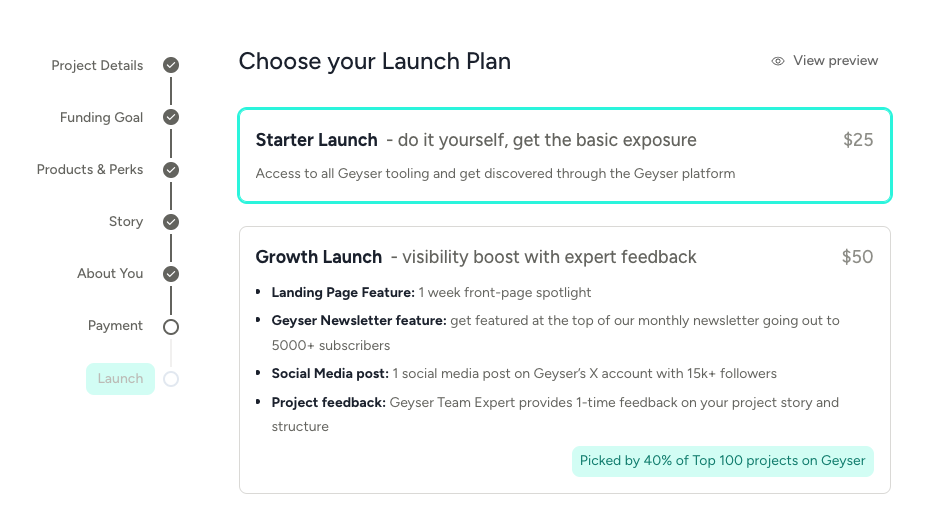
Task: Click the Story step checkmark icon
Action: [171, 222]
